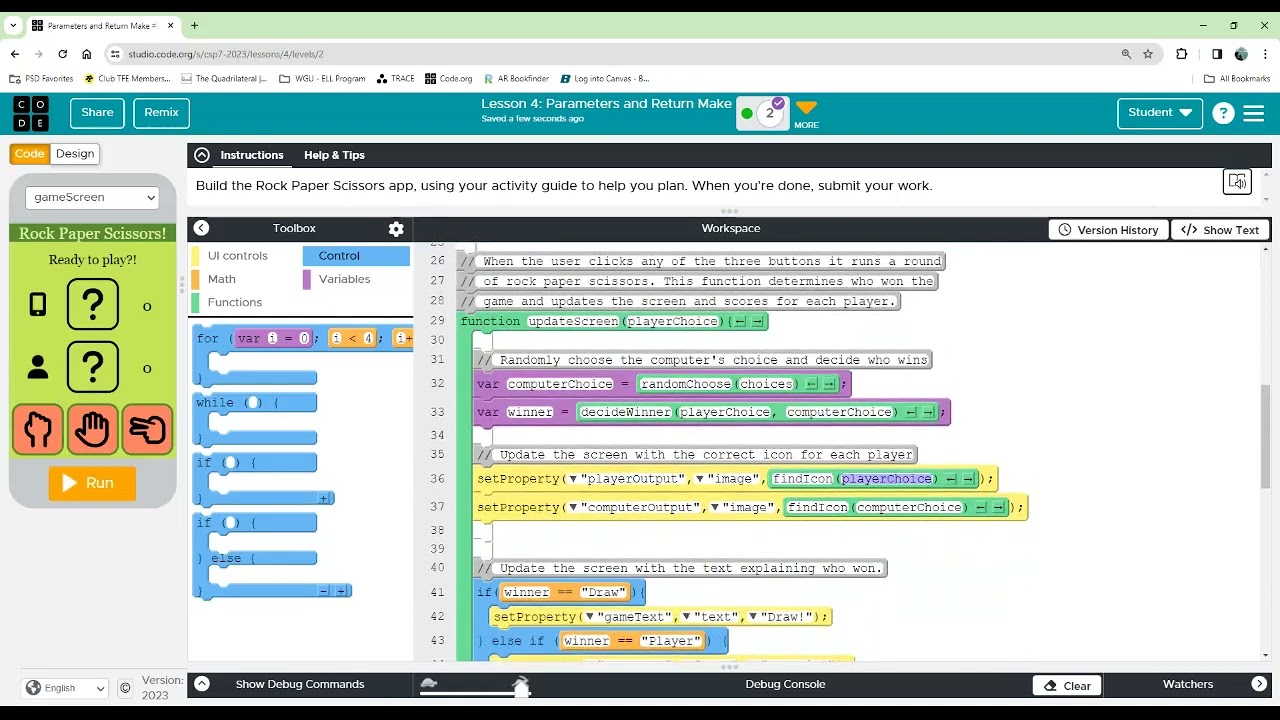Image resolution: width=1280 pixels, height=720 pixels.
Task: Click the zoom magnifier icon in address bar
Action: 1126,54
